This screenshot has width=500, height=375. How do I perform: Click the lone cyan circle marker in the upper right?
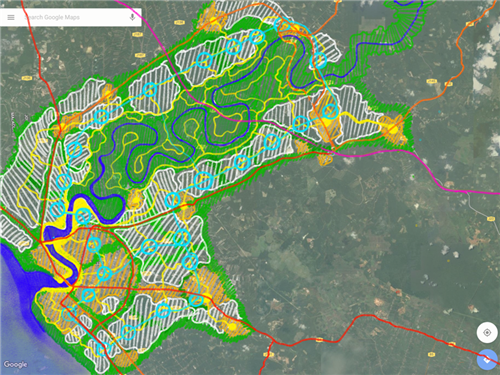(x=318, y=61)
